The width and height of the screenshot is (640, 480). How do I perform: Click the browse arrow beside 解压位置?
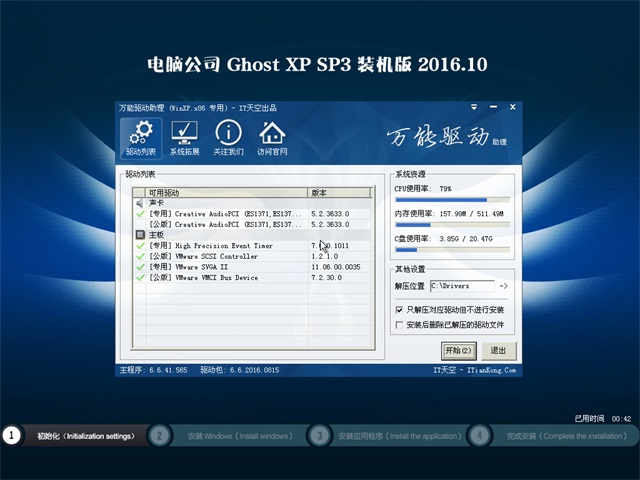[x=504, y=286]
